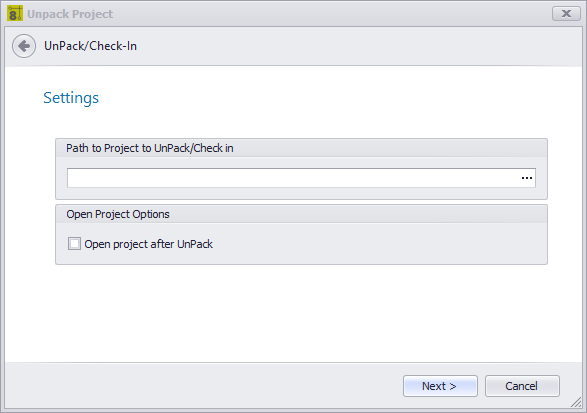Image resolution: width=587 pixels, height=413 pixels.
Task: Click the 'Open project after UnPack' label text
Action: pyautogui.click(x=148, y=244)
